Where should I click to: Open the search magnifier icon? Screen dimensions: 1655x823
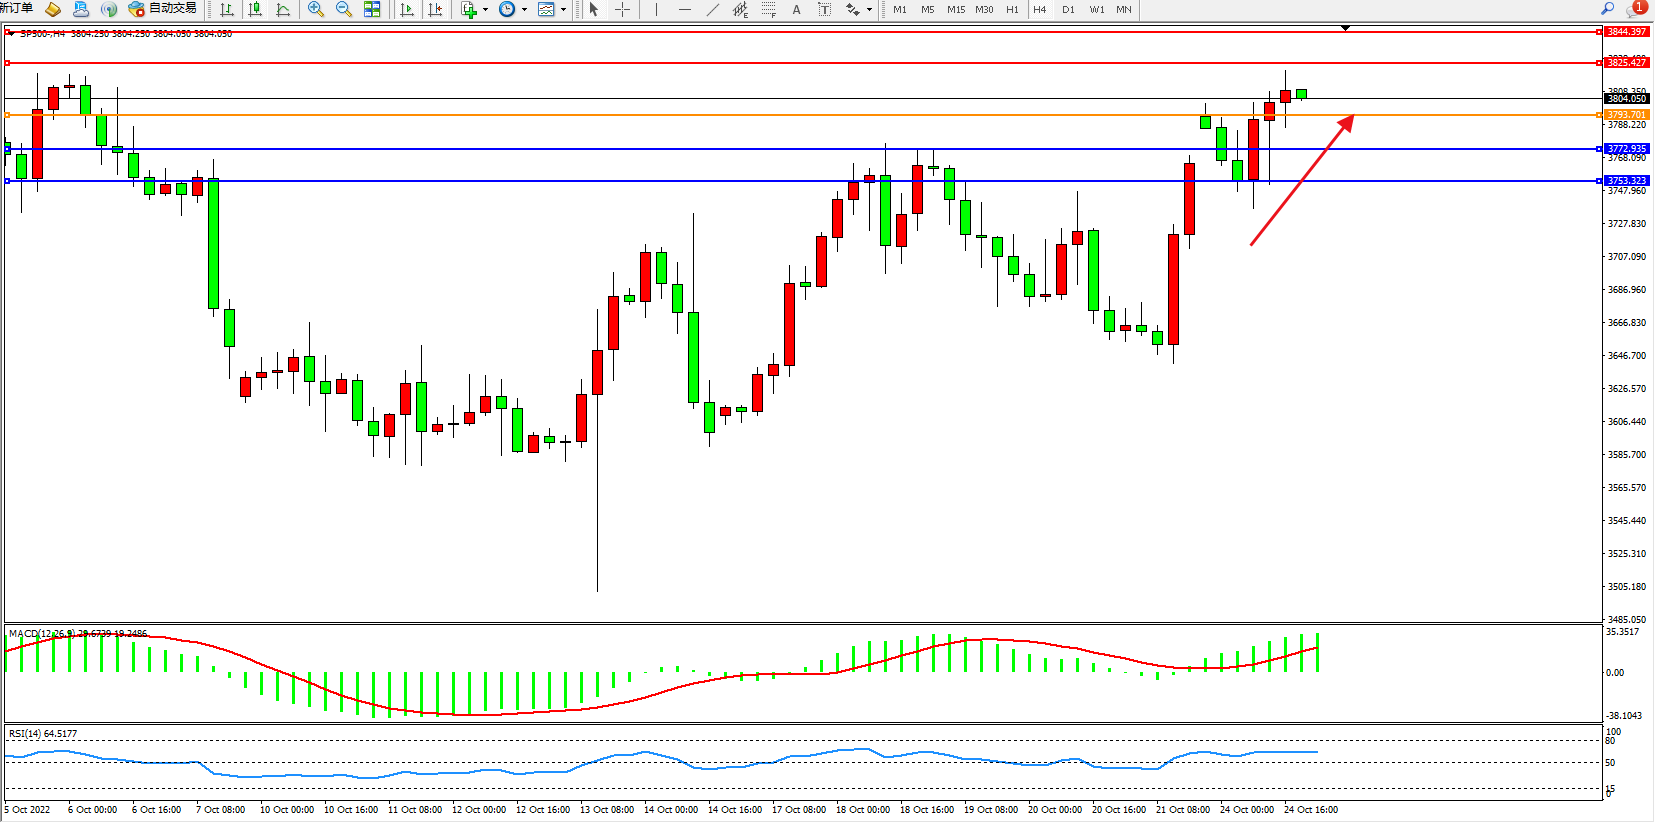[x=1608, y=9]
